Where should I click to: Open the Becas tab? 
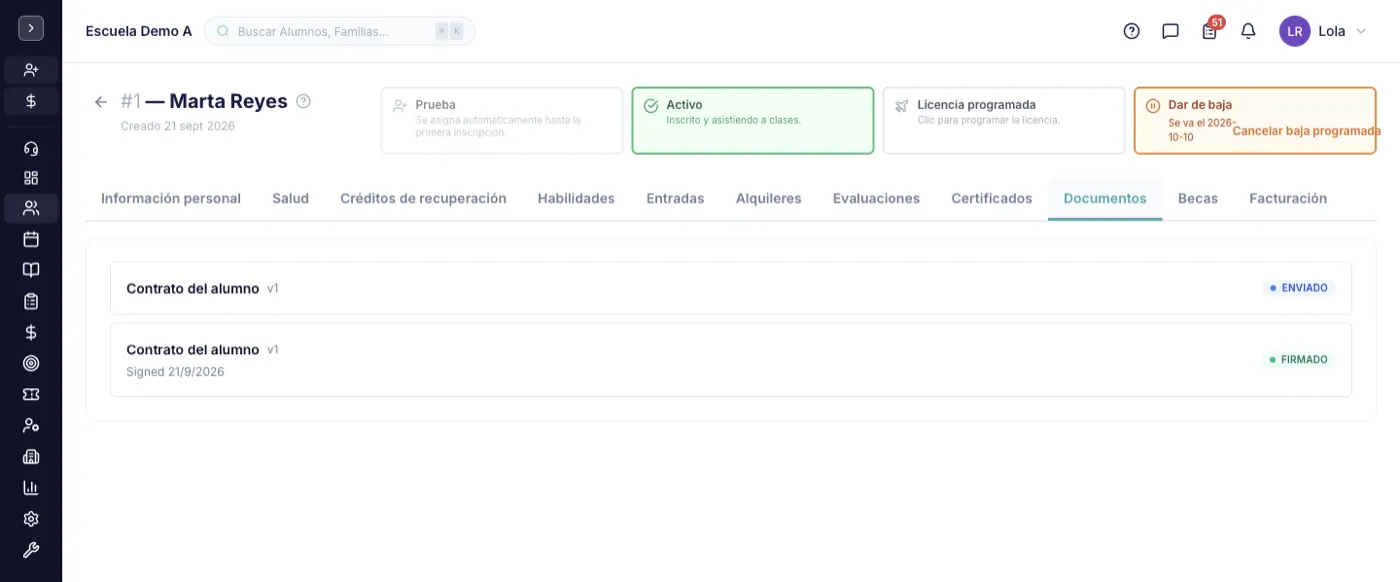pos(1198,198)
